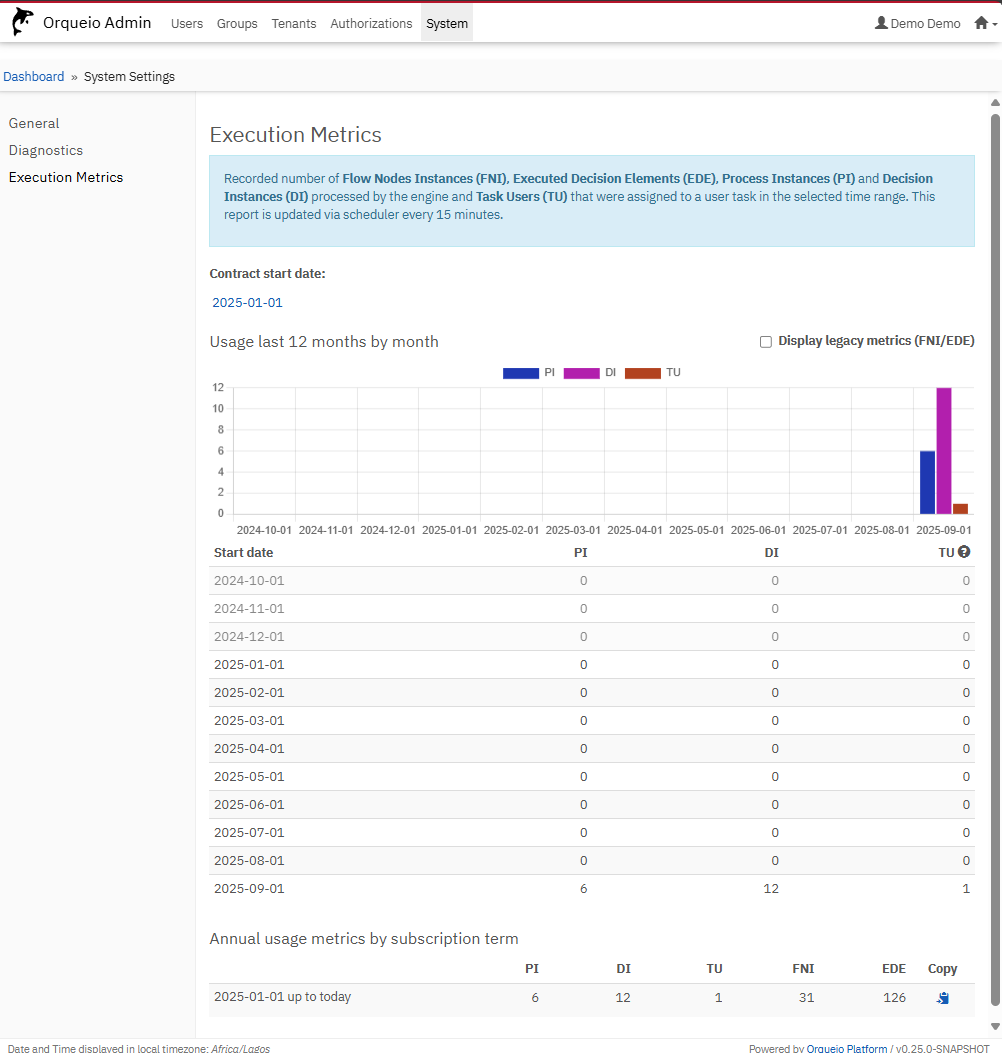The width and height of the screenshot is (1002, 1053).
Task: Copy annual usage metrics to clipboard
Action: coord(942,997)
